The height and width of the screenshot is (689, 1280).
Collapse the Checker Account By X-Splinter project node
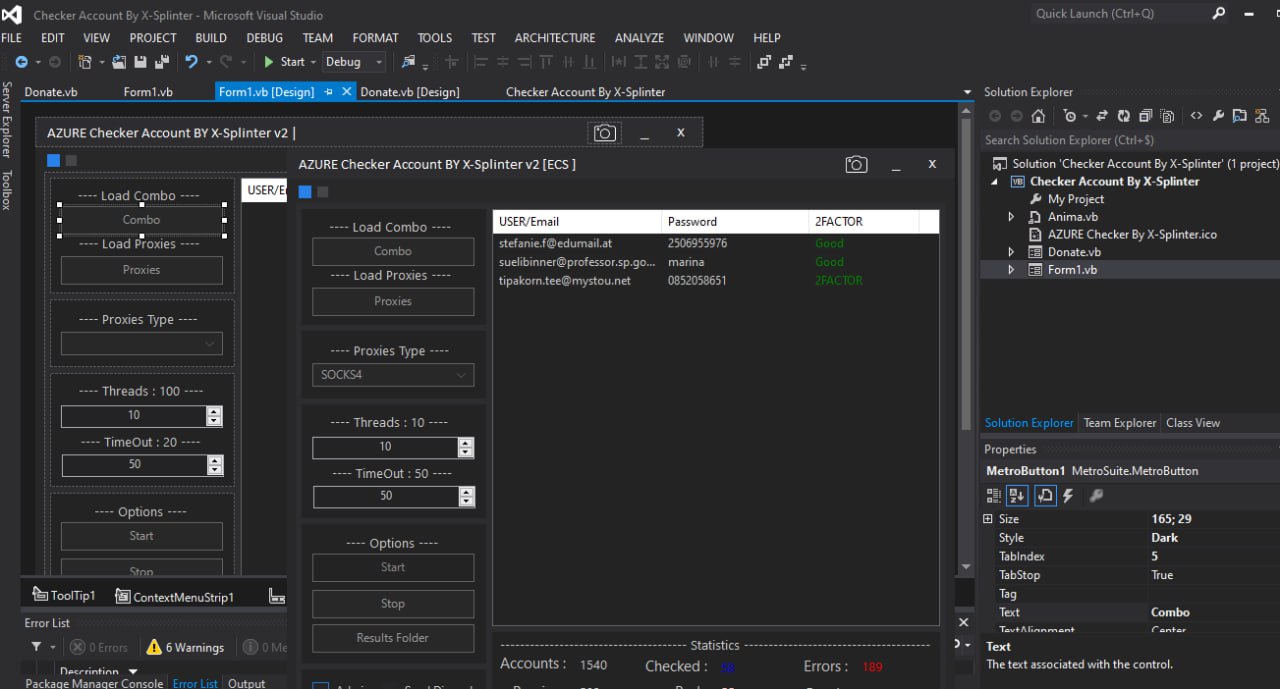(x=994, y=182)
